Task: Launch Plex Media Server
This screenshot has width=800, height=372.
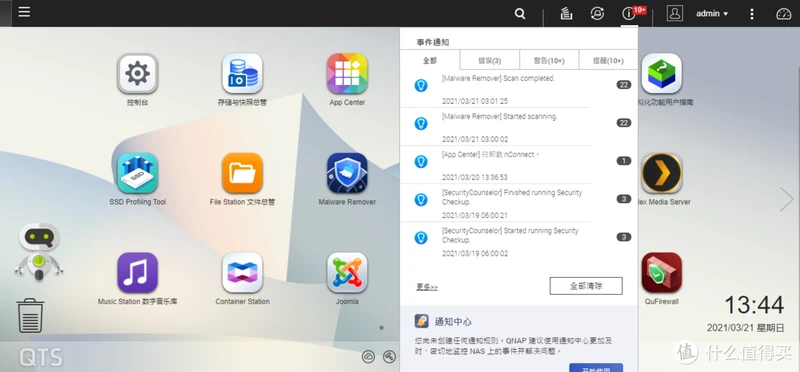Action: (x=662, y=173)
